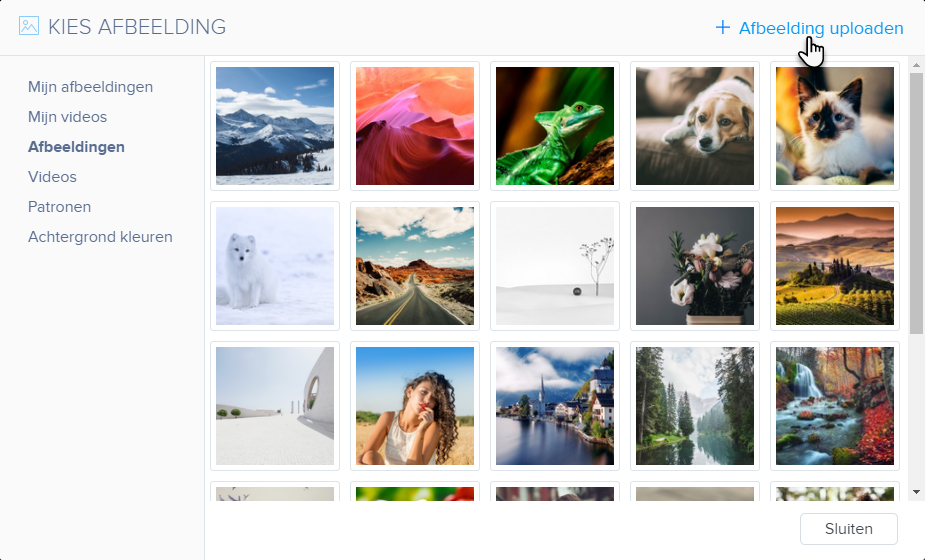Open the Patronen category
The width and height of the screenshot is (925, 560).
[x=59, y=207]
